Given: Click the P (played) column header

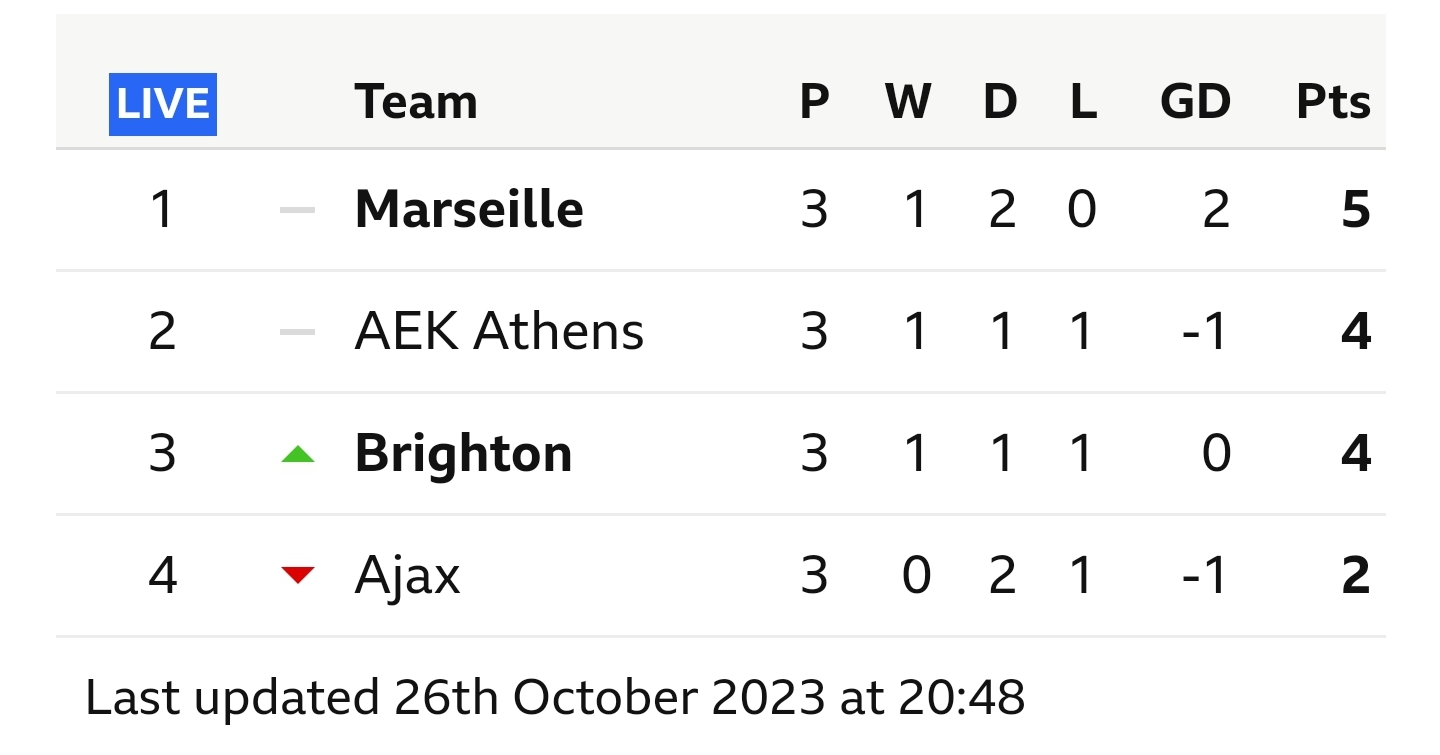Looking at the screenshot, I should [x=815, y=102].
